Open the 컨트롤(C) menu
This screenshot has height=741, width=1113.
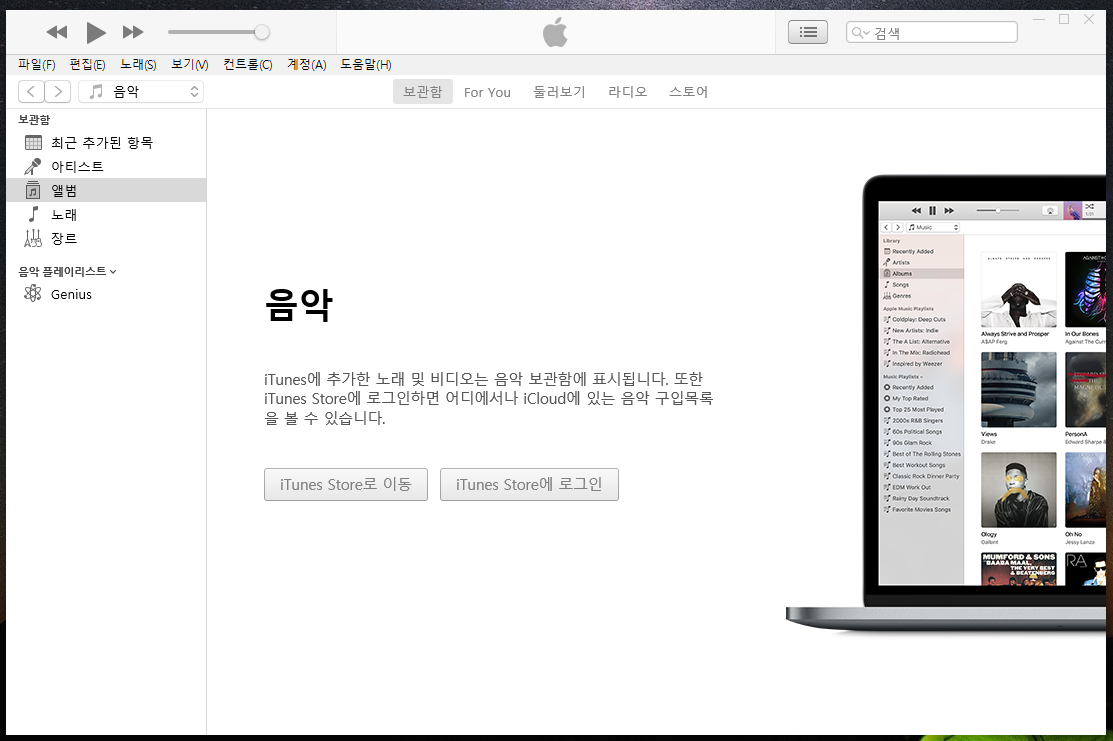click(x=248, y=65)
